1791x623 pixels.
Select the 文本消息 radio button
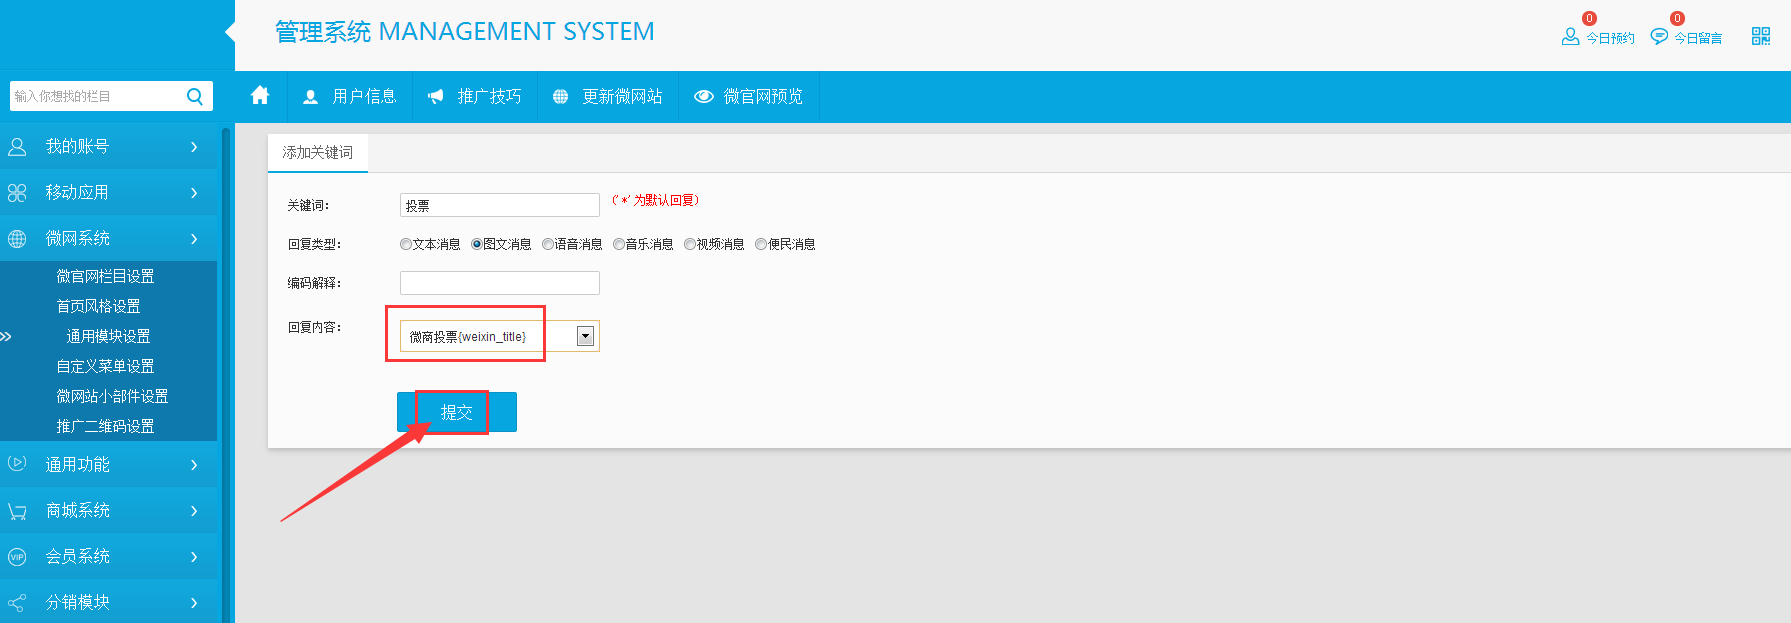406,244
